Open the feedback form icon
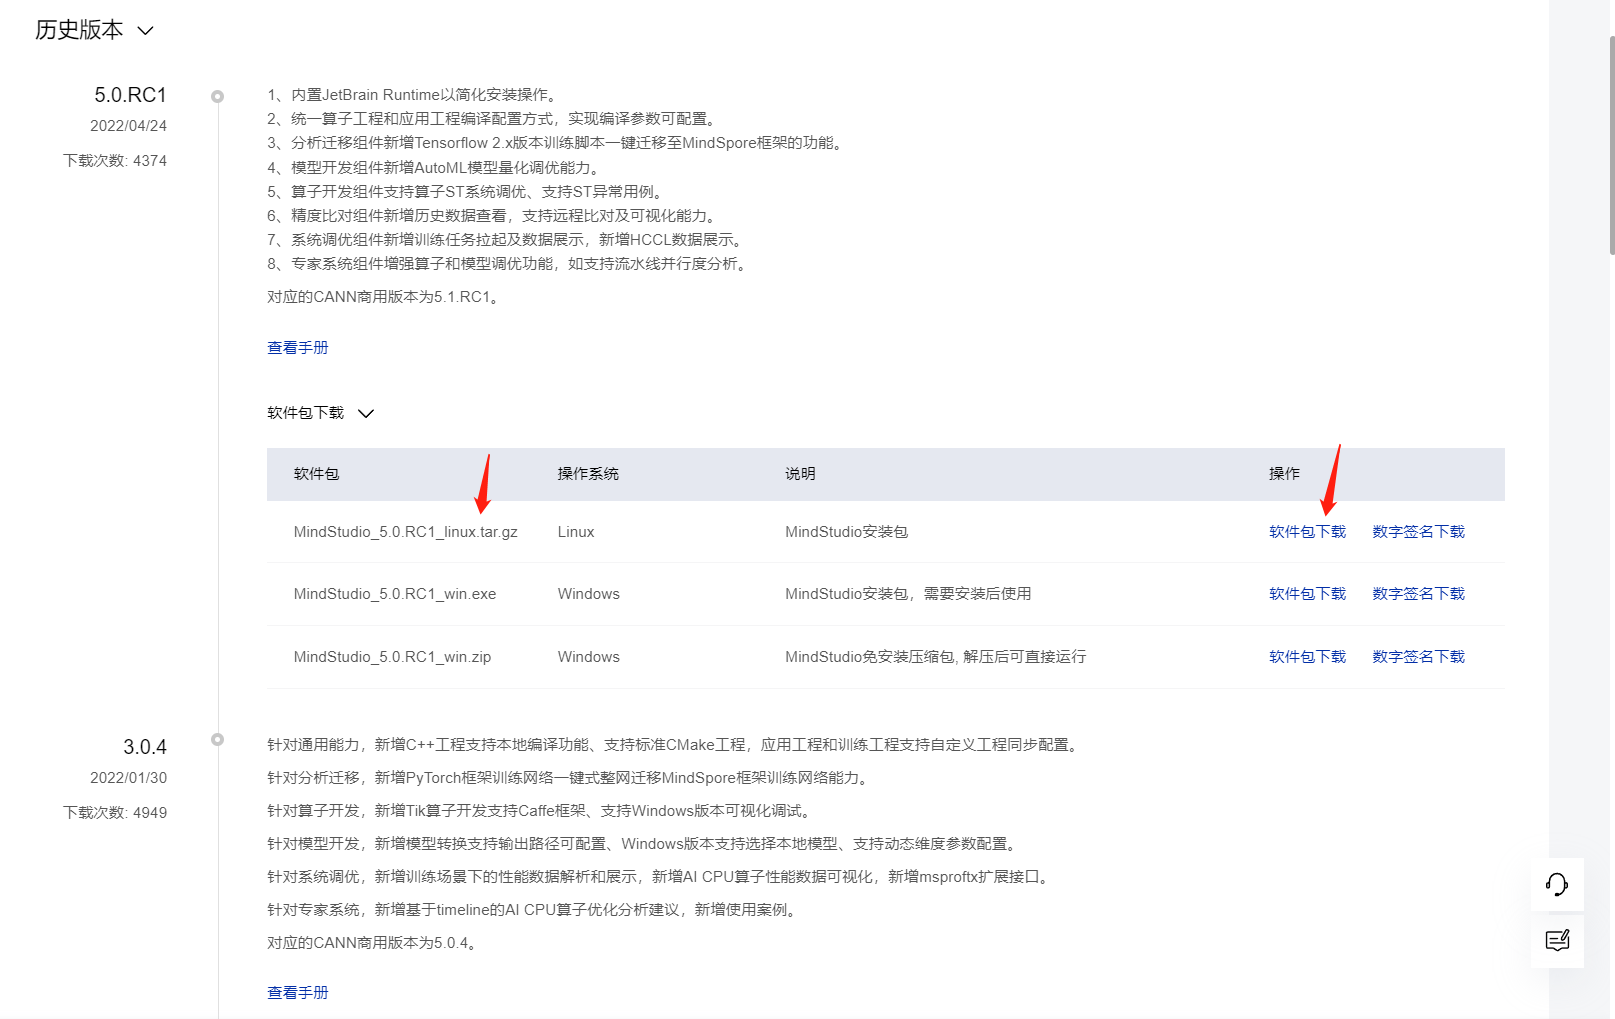The image size is (1615, 1019). point(1557,941)
